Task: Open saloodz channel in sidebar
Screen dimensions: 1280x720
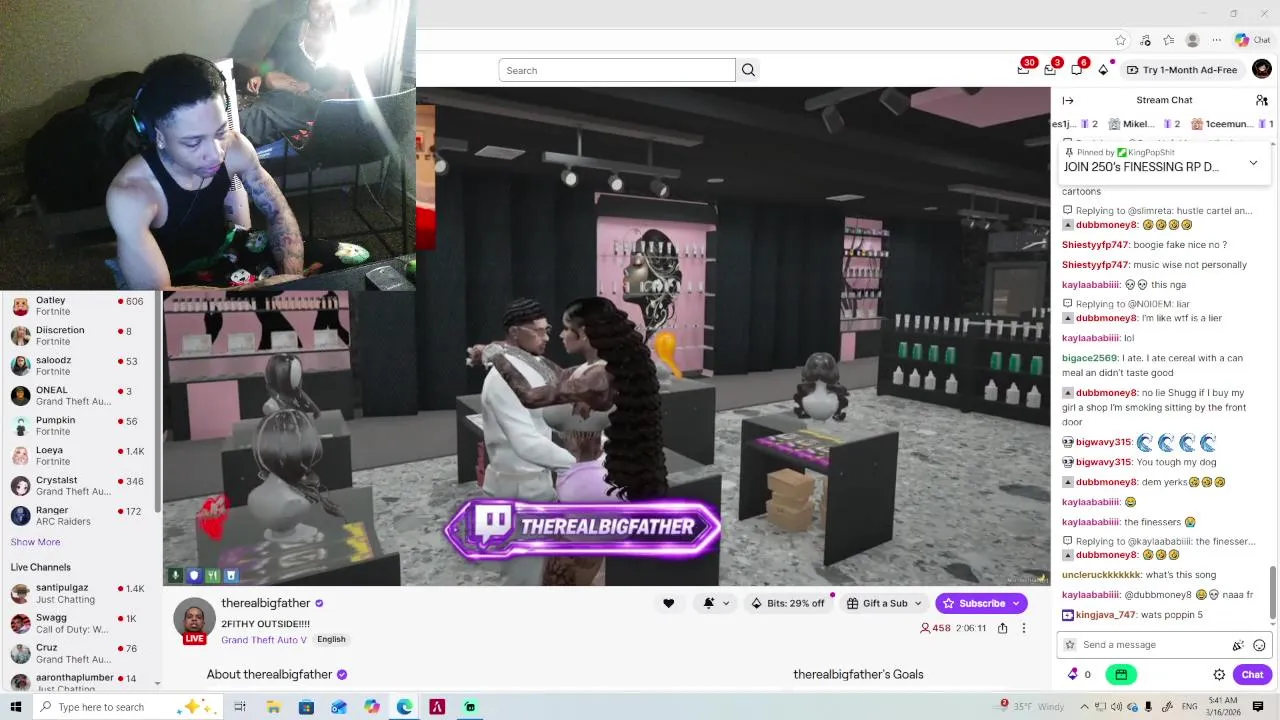Action: (79, 366)
